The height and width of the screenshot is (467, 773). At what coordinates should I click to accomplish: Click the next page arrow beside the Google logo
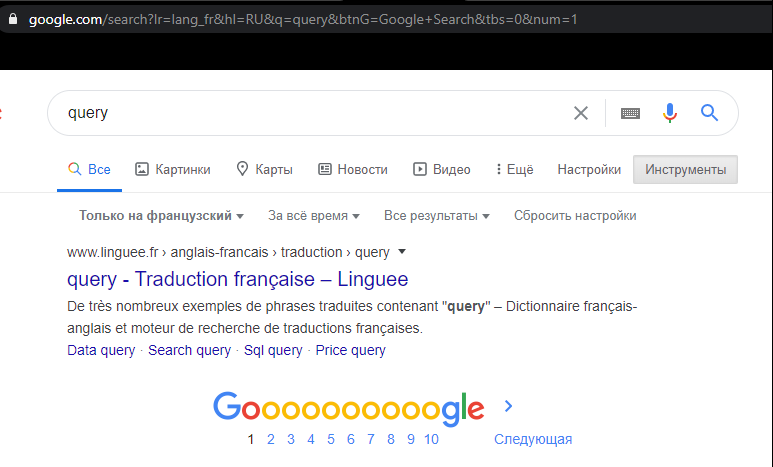click(509, 406)
